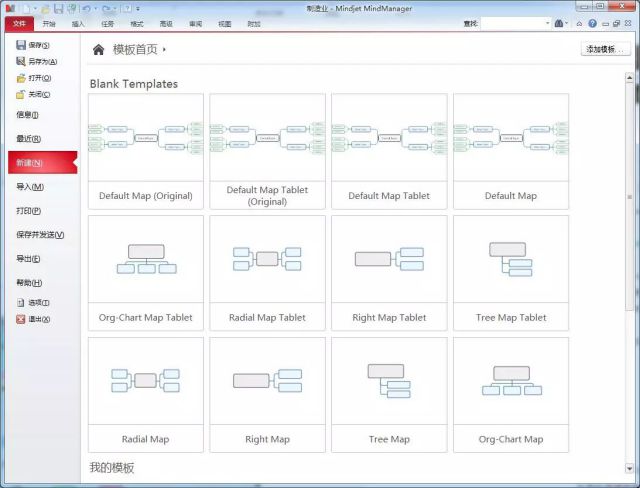This screenshot has width=640, height=488.
Task: Click the Save As (另存为) icon
Action: 21,62
